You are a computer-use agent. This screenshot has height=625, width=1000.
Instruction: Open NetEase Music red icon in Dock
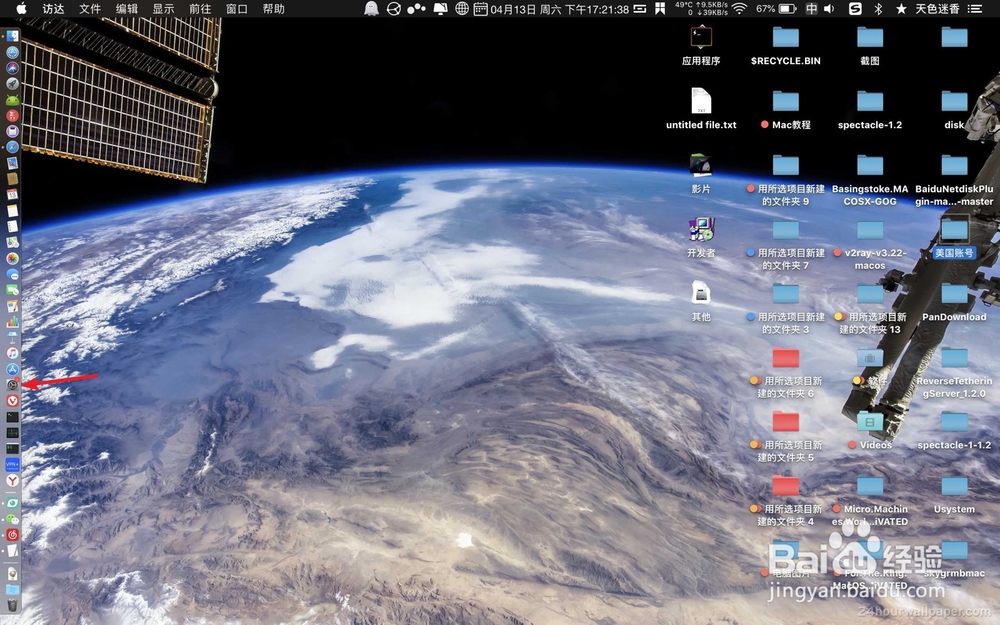click(x=12, y=534)
